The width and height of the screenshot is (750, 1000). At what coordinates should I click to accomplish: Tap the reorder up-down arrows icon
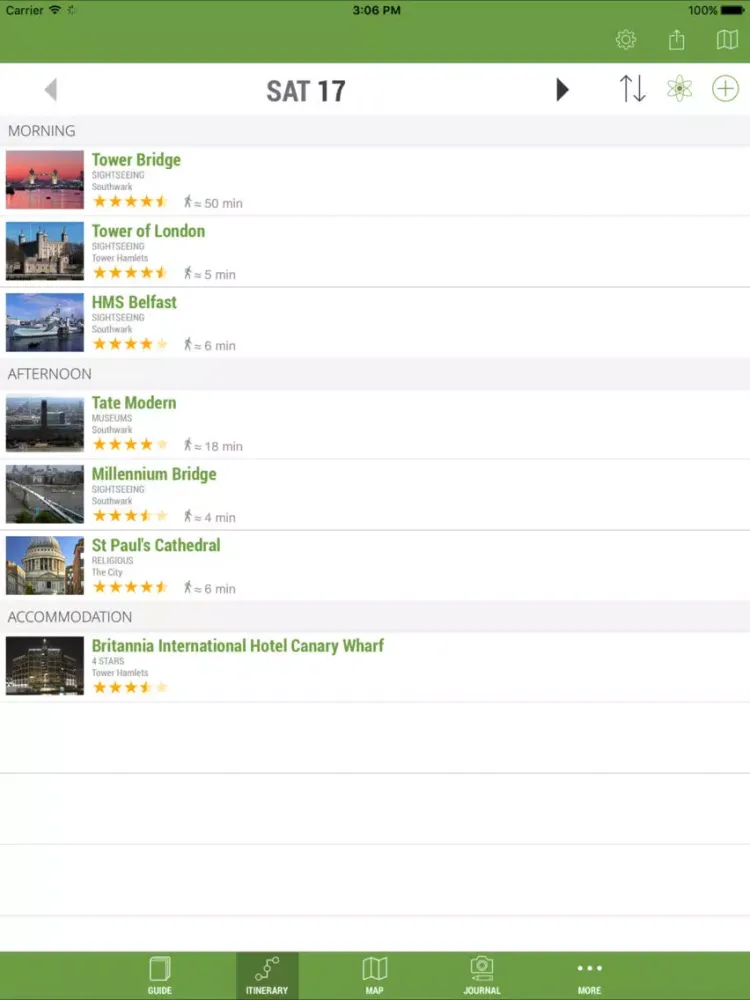pos(633,89)
